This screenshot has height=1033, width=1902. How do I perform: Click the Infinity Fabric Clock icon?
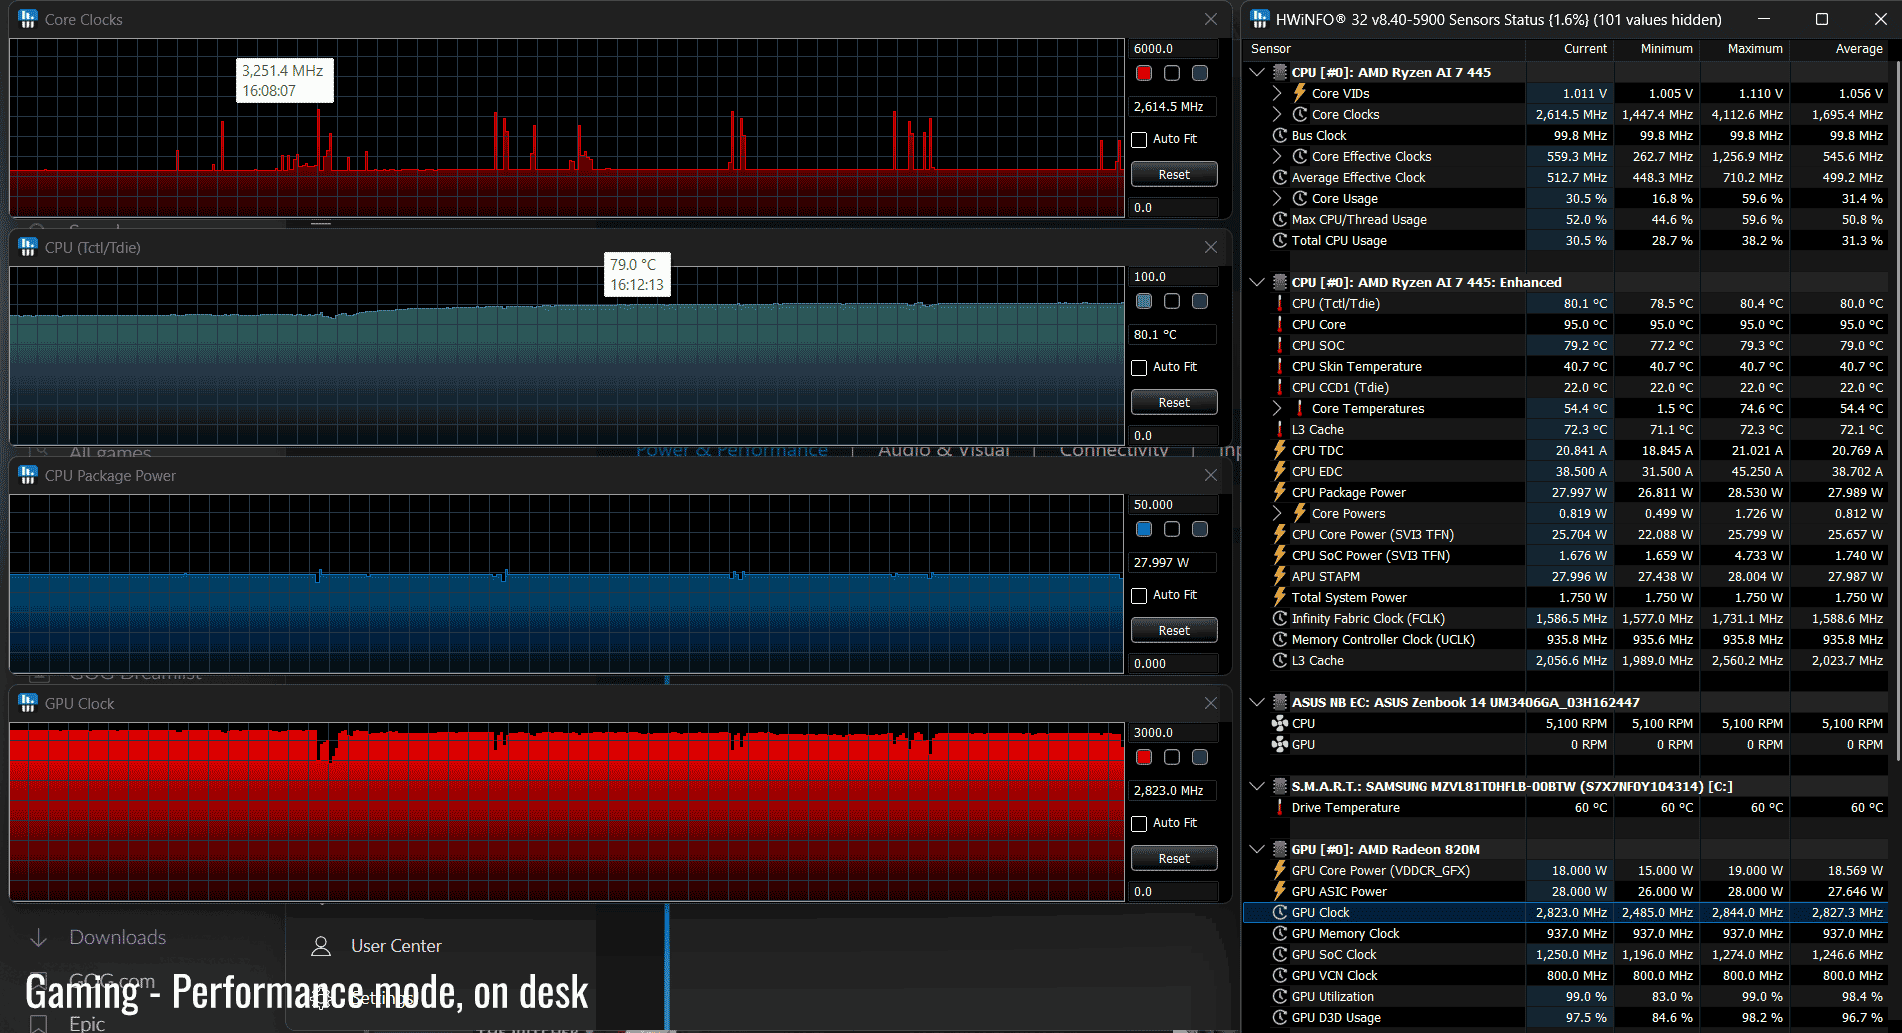[x=1280, y=618]
